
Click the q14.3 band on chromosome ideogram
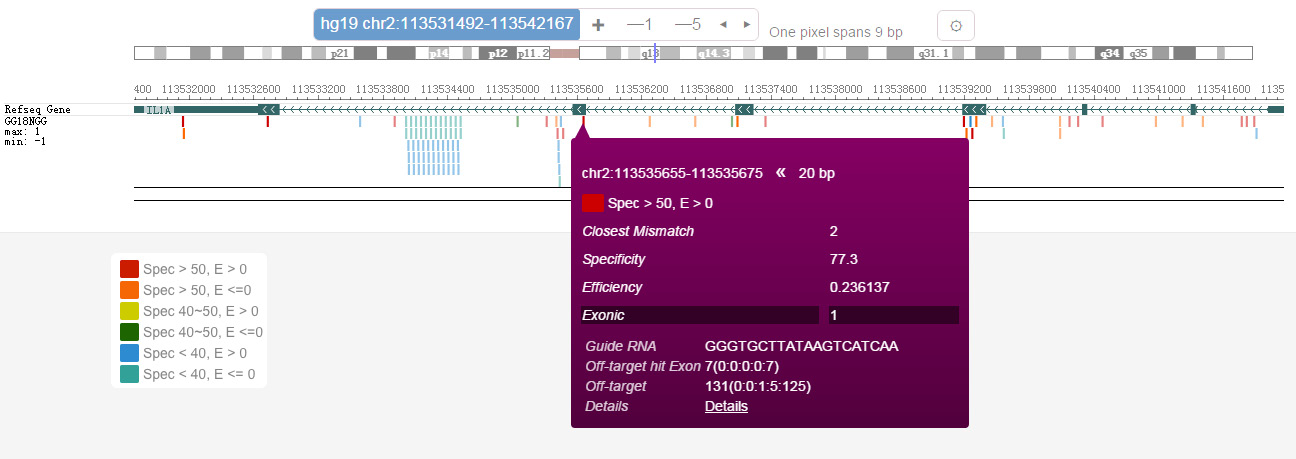point(713,53)
